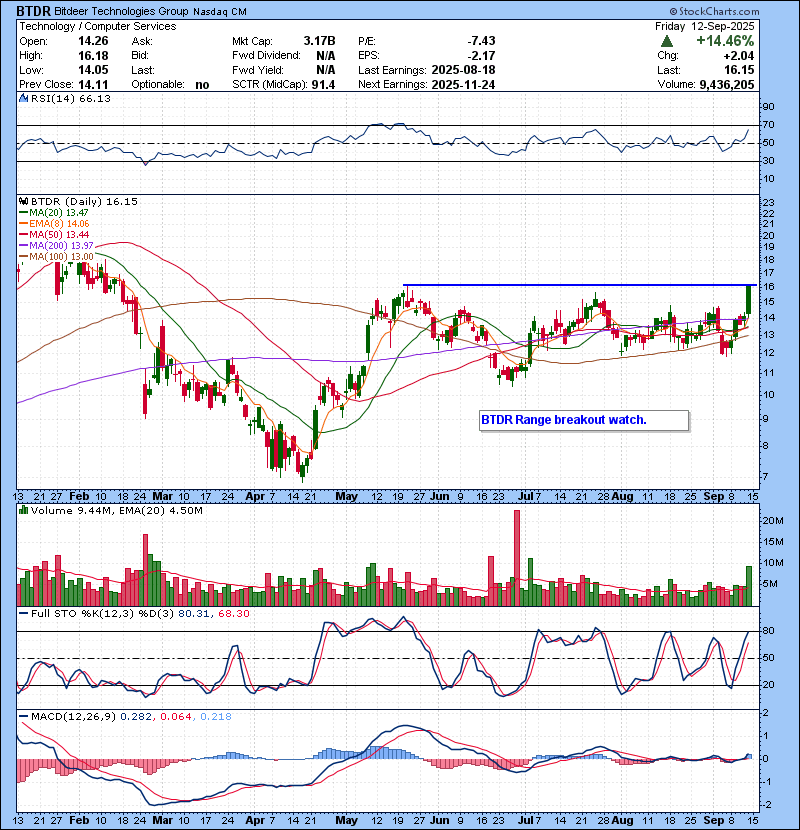Screen dimensions: 800x830
Task: Click the MA(20) 13.47 legend entry
Action: point(54,213)
